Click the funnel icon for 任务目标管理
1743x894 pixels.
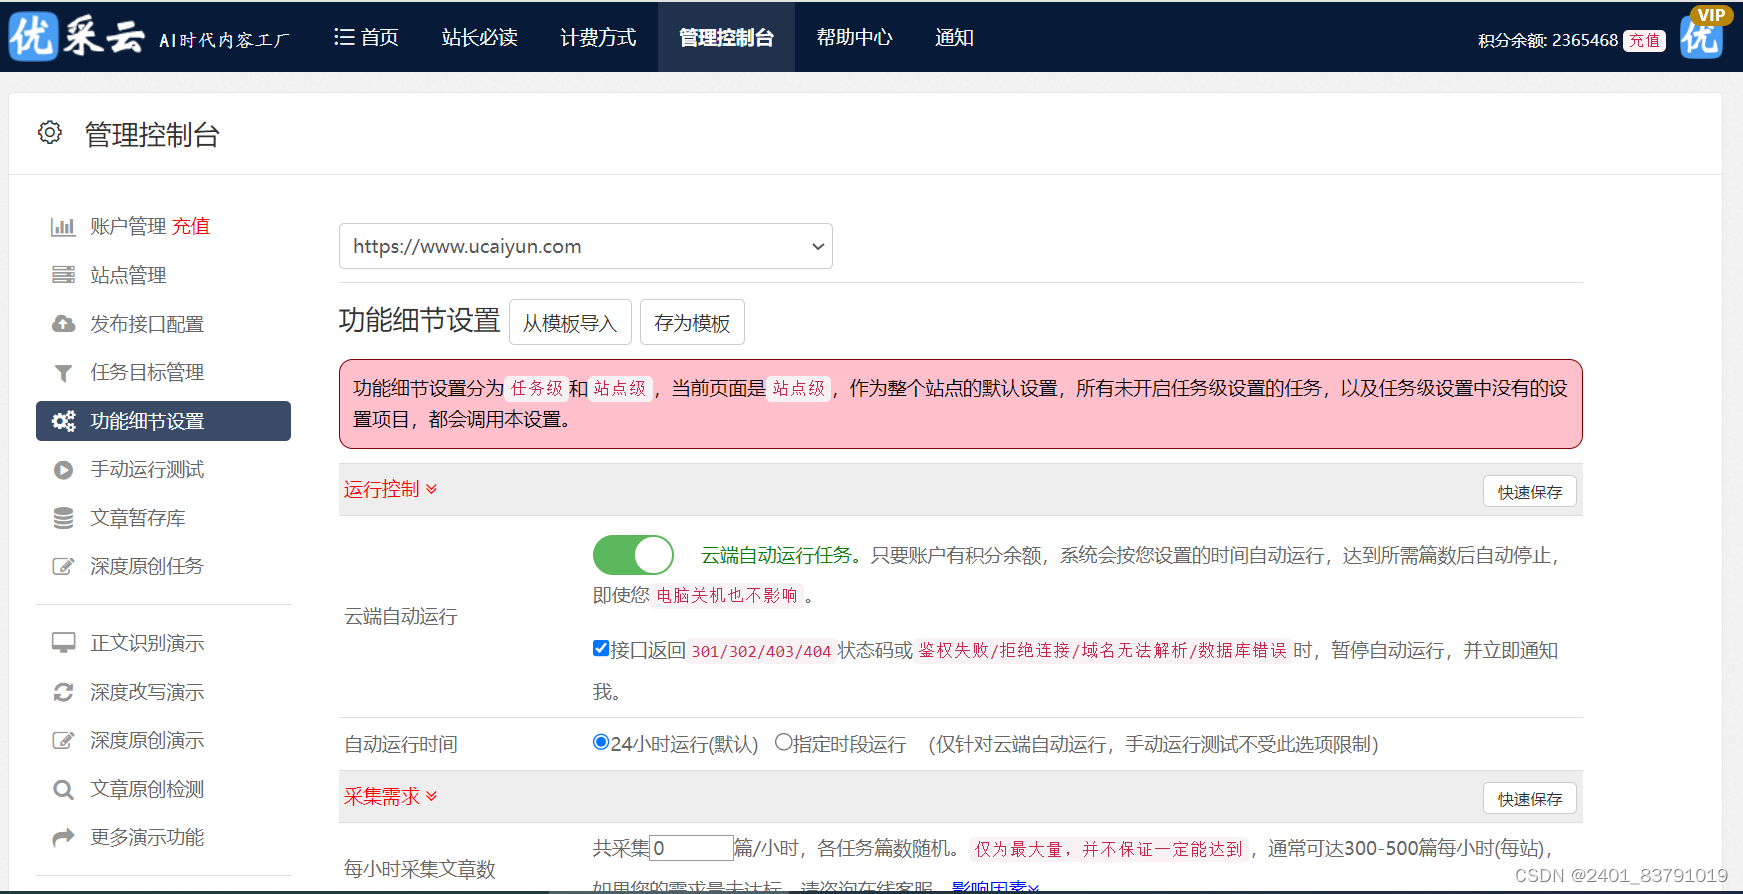pyautogui.click(x=63, y=373)
